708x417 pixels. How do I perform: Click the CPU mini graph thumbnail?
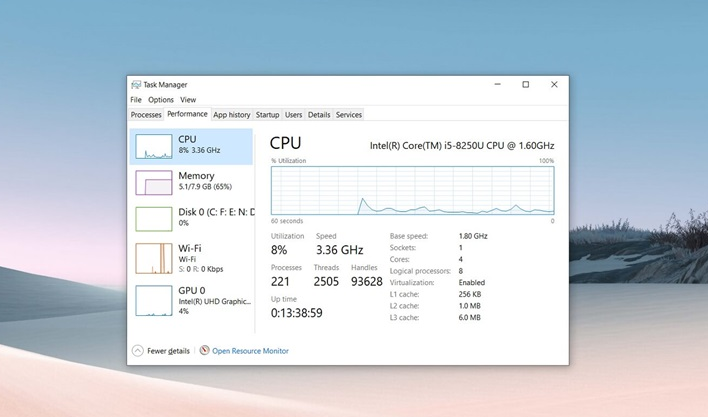point(154,146)
